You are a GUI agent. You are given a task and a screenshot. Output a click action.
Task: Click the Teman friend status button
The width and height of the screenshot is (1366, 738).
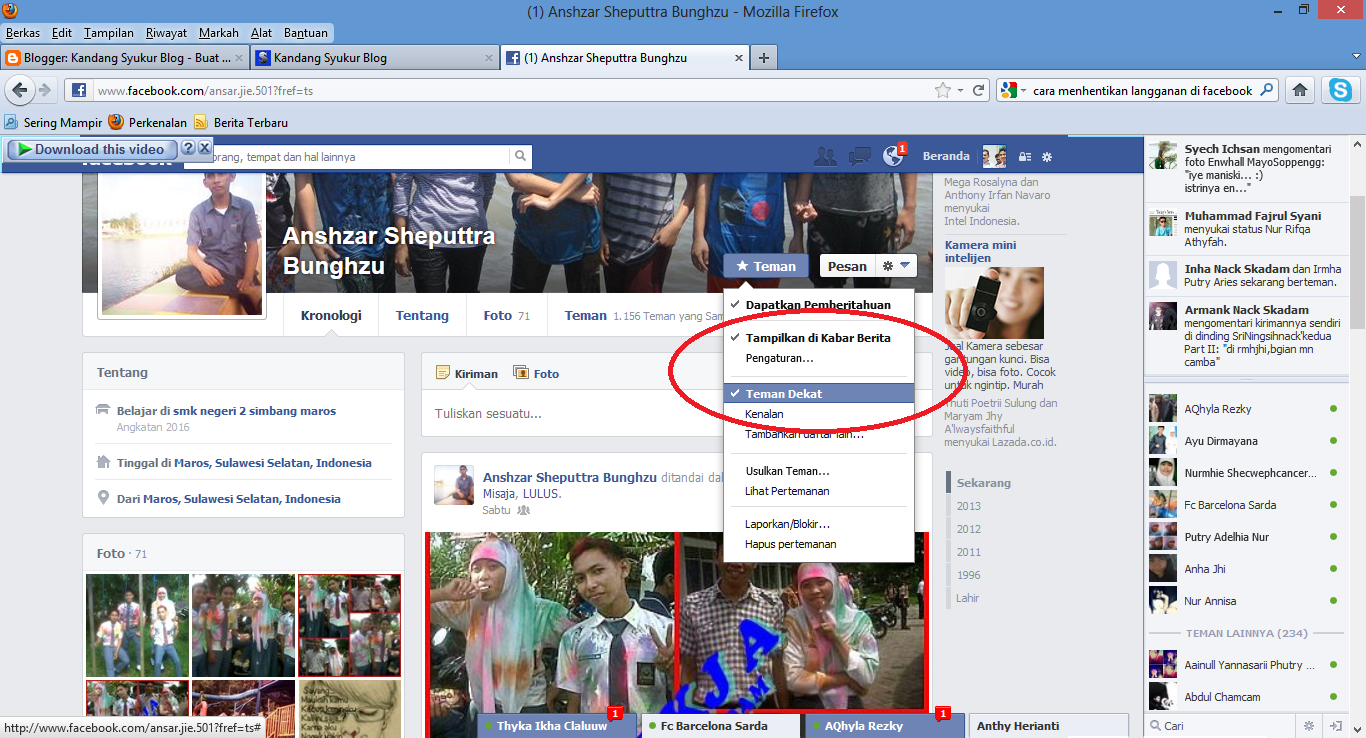pos(766,266)
